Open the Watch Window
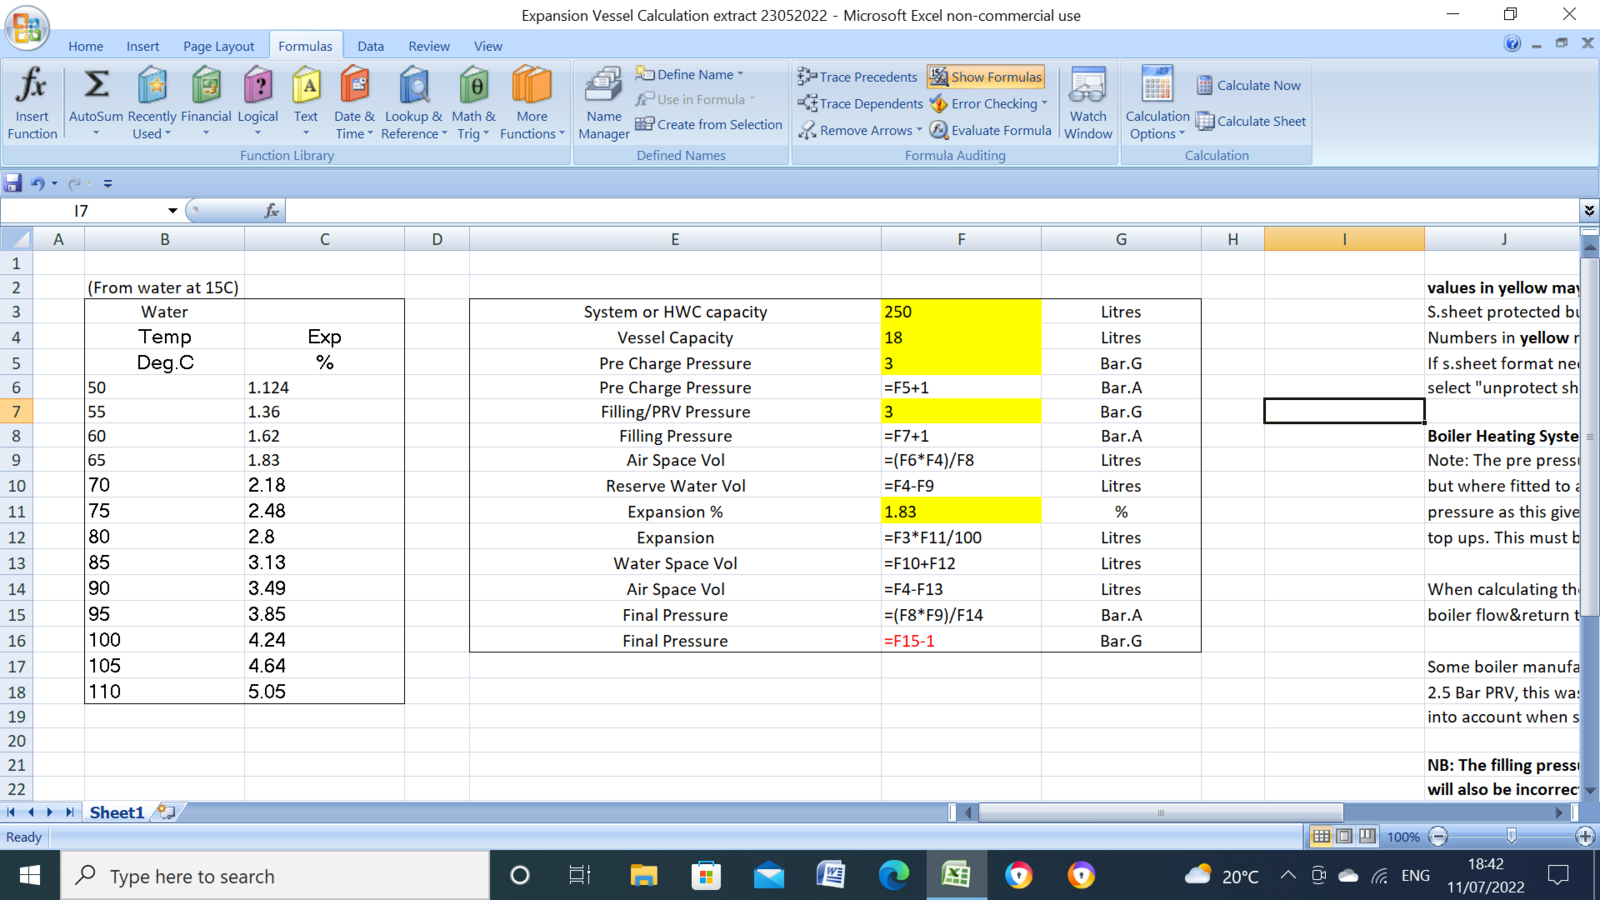1600x900 pixels. click(x=1088, y=102)
